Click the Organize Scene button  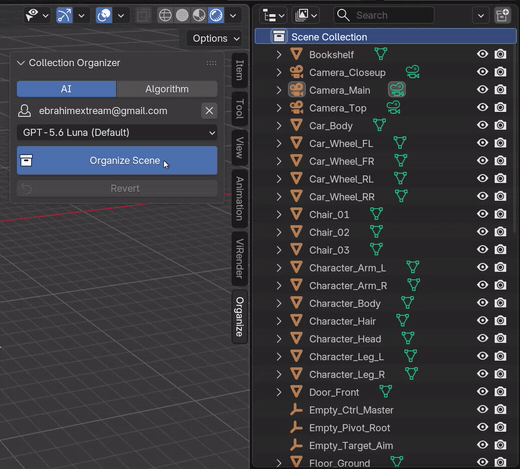pos(117,160)
